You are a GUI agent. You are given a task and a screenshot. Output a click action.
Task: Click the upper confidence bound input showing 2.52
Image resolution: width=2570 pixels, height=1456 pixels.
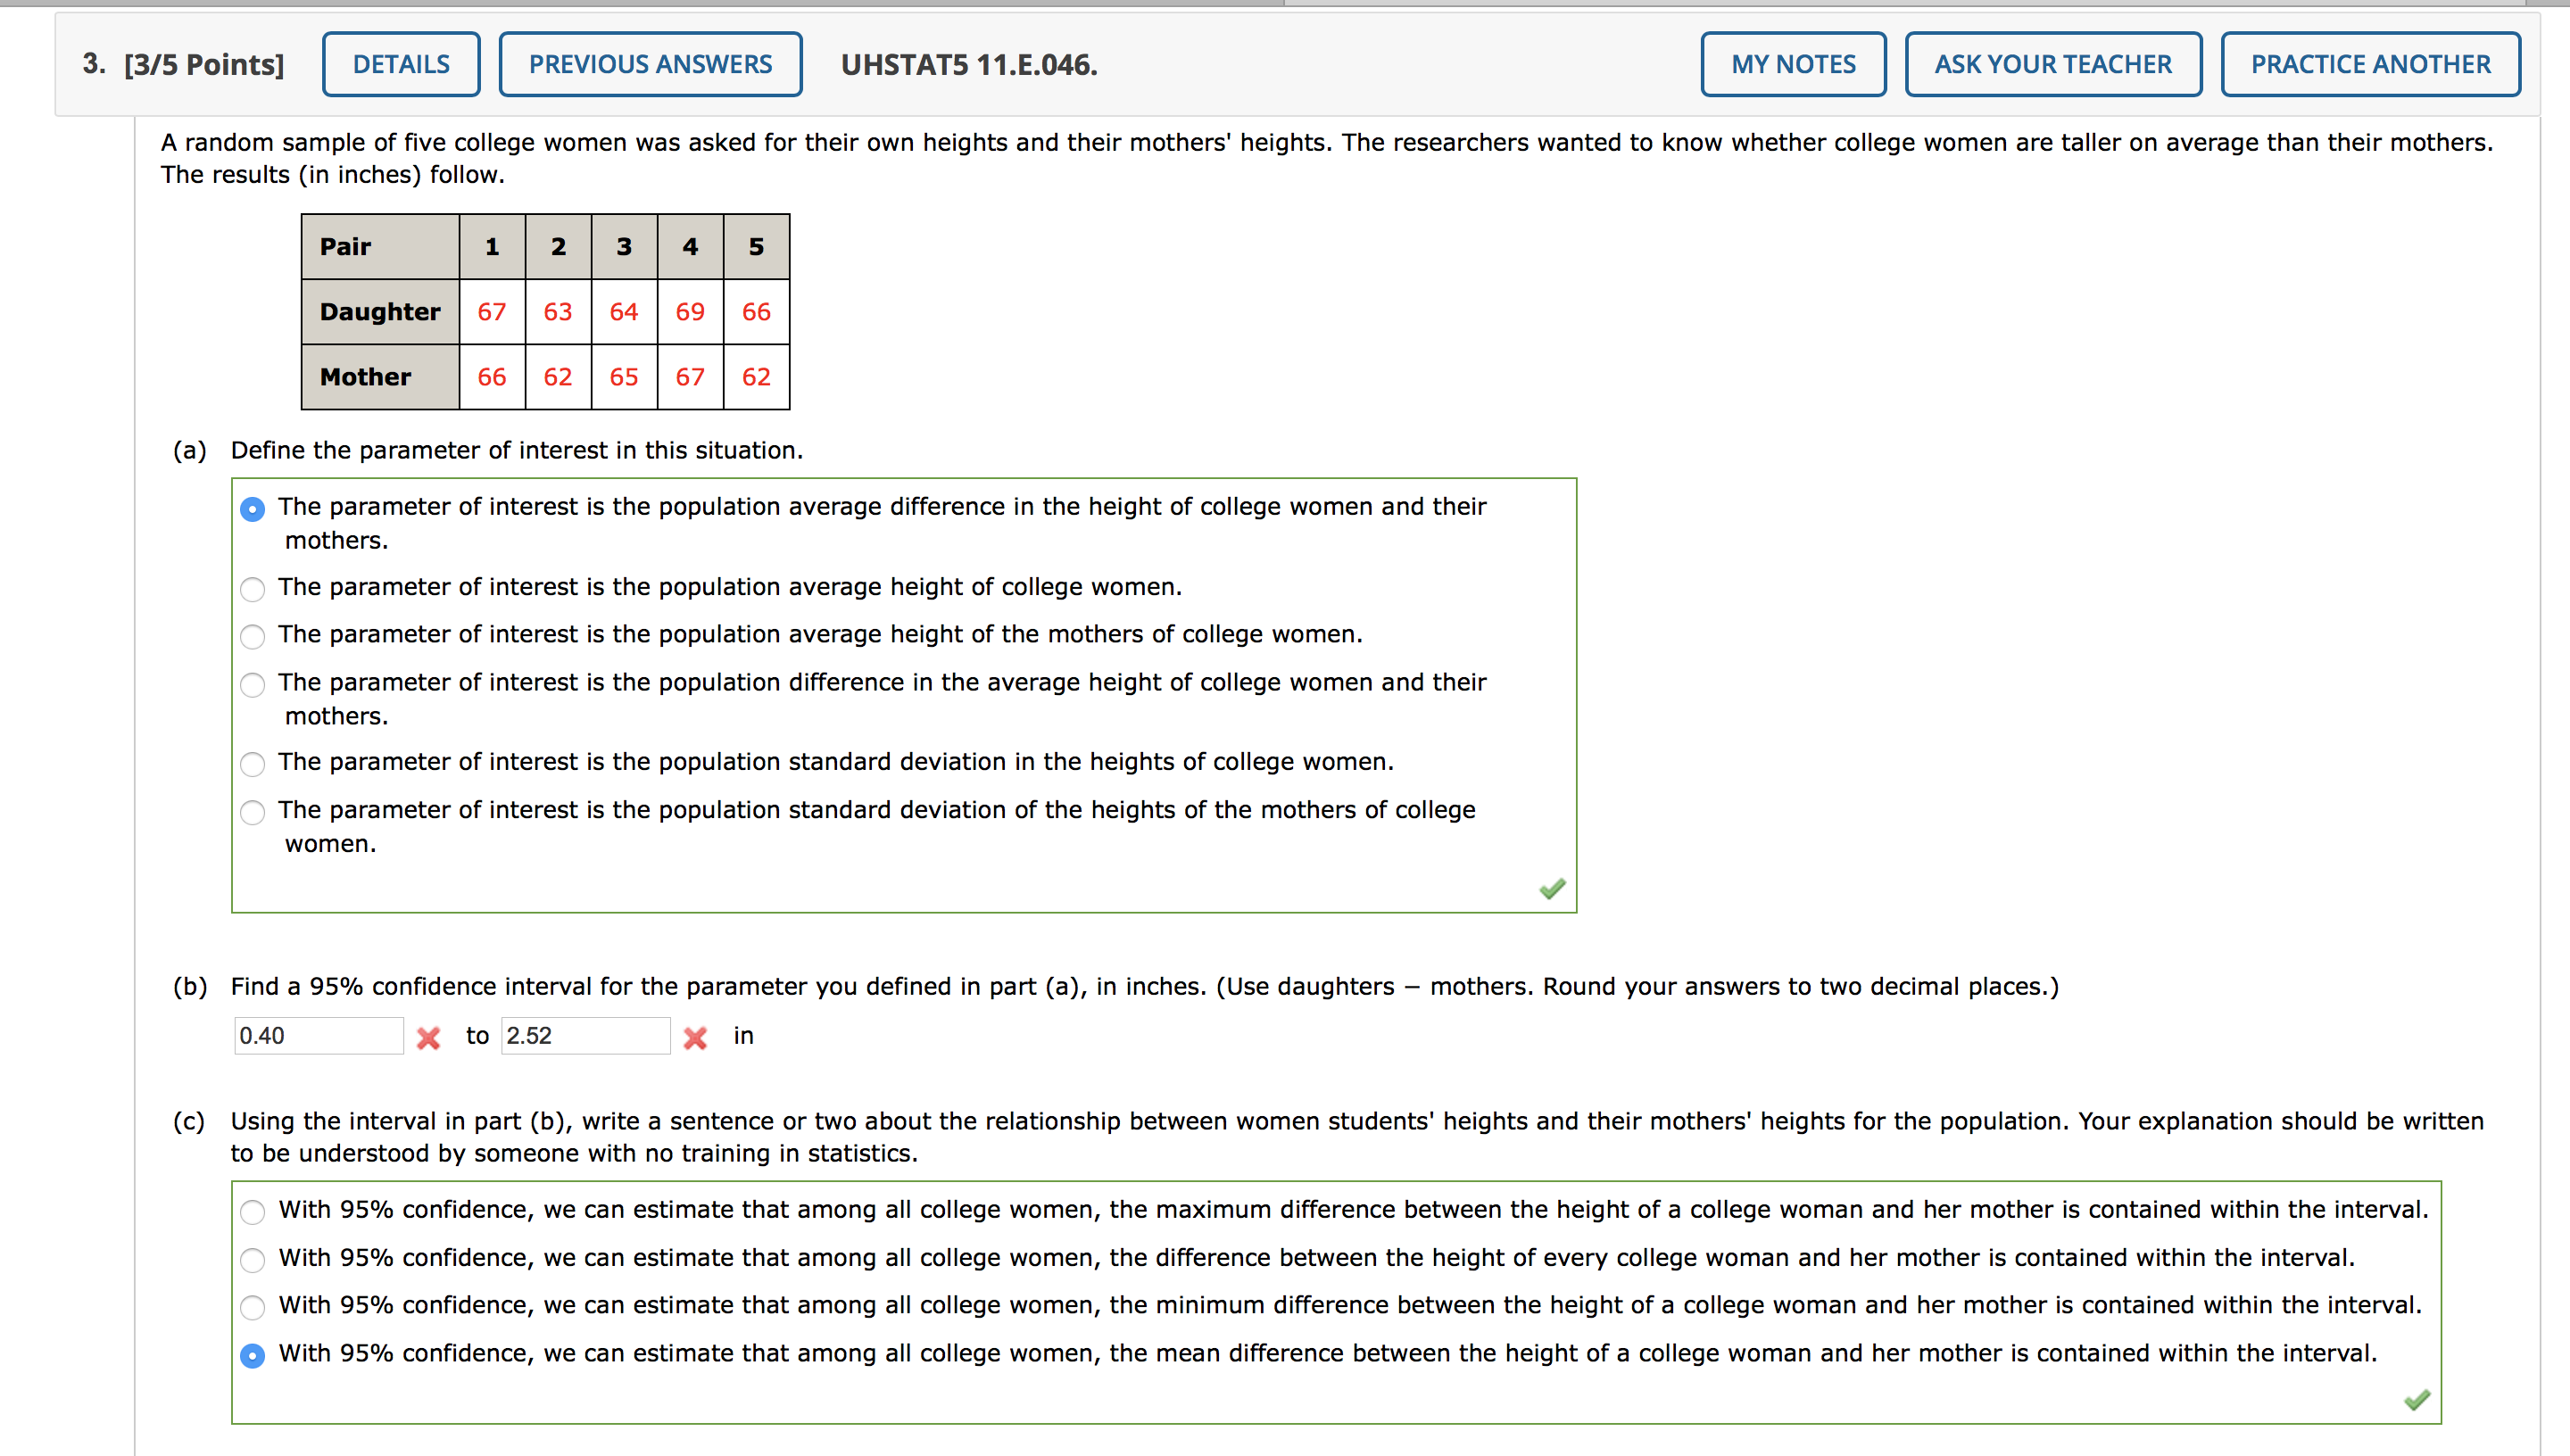click(586, 1036)
